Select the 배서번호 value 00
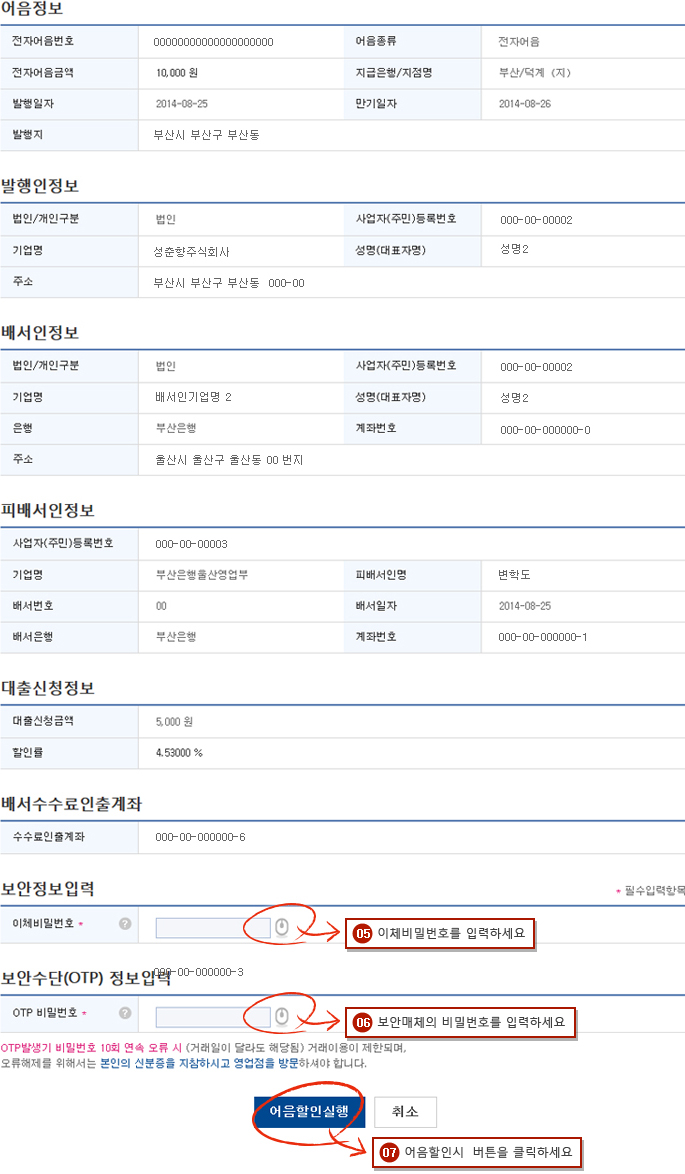Viewport: 685px width, 1174px height. [x=161, y=606]
